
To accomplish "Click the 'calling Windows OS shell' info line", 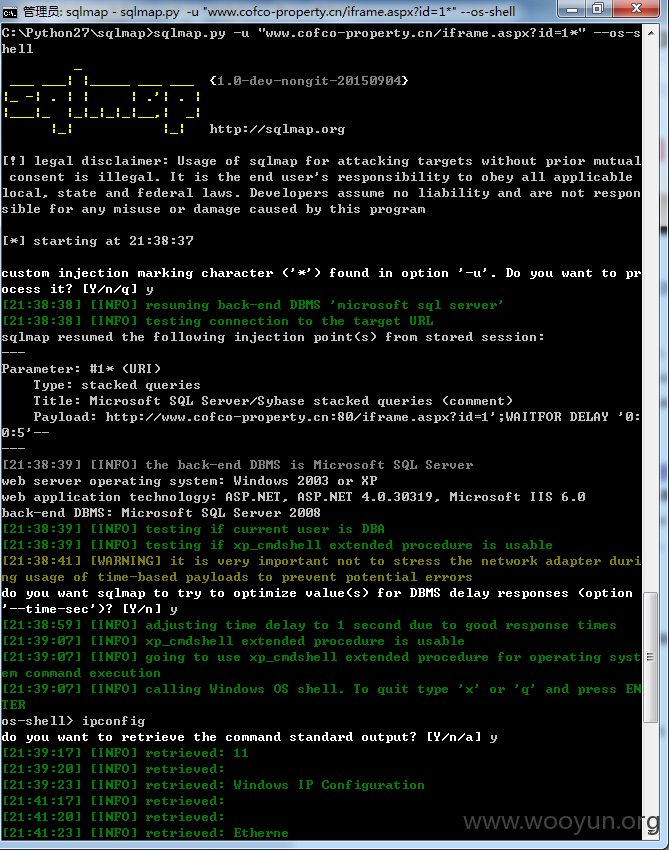I will tap(321, 697).
